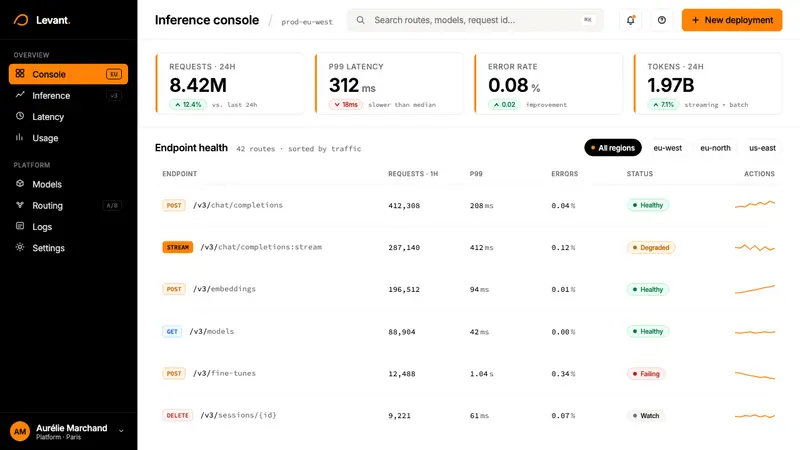
Task: Open the /v3/sessions/{id} endpoint
Action: pyautogui.click(x=238, y=415)
